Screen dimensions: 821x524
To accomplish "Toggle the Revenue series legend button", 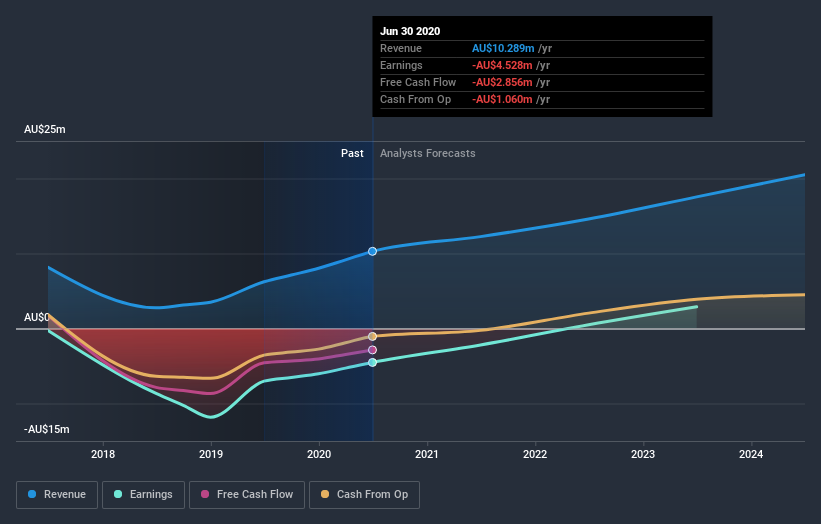I will tap(57, 495).
